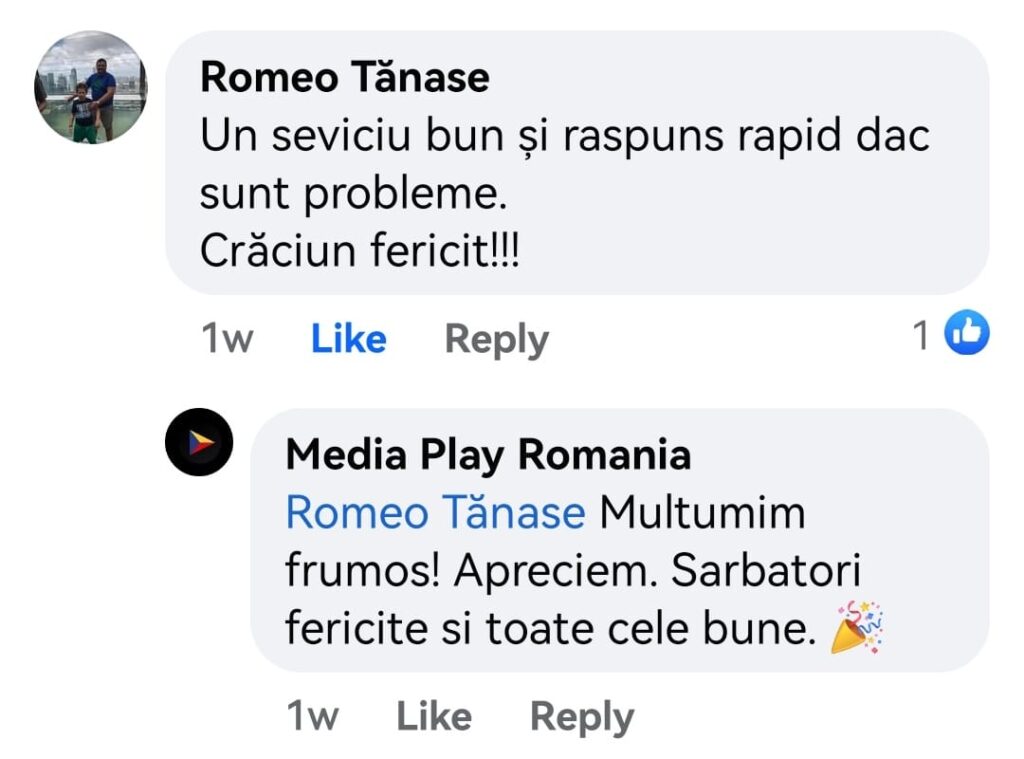Click the blue Romeo Tănase mention link
The height and width of the screenshot is (759, 1024).
435,513
